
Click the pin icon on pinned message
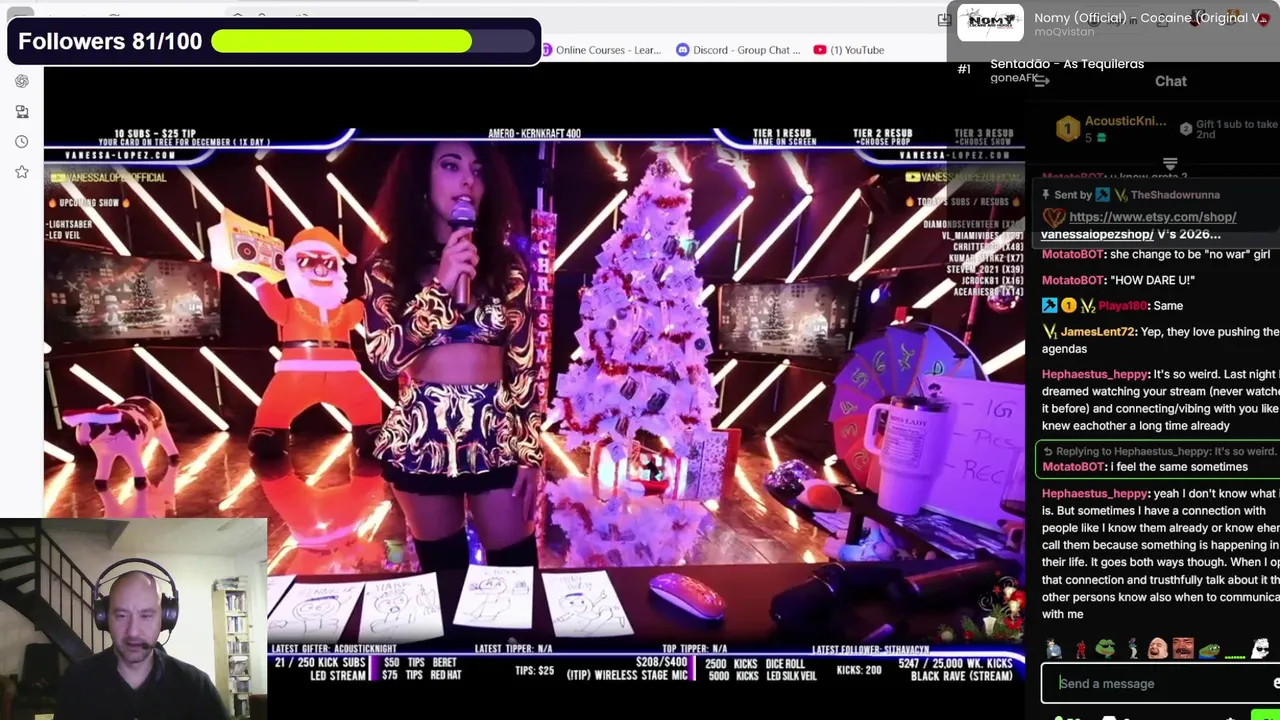1046,195
